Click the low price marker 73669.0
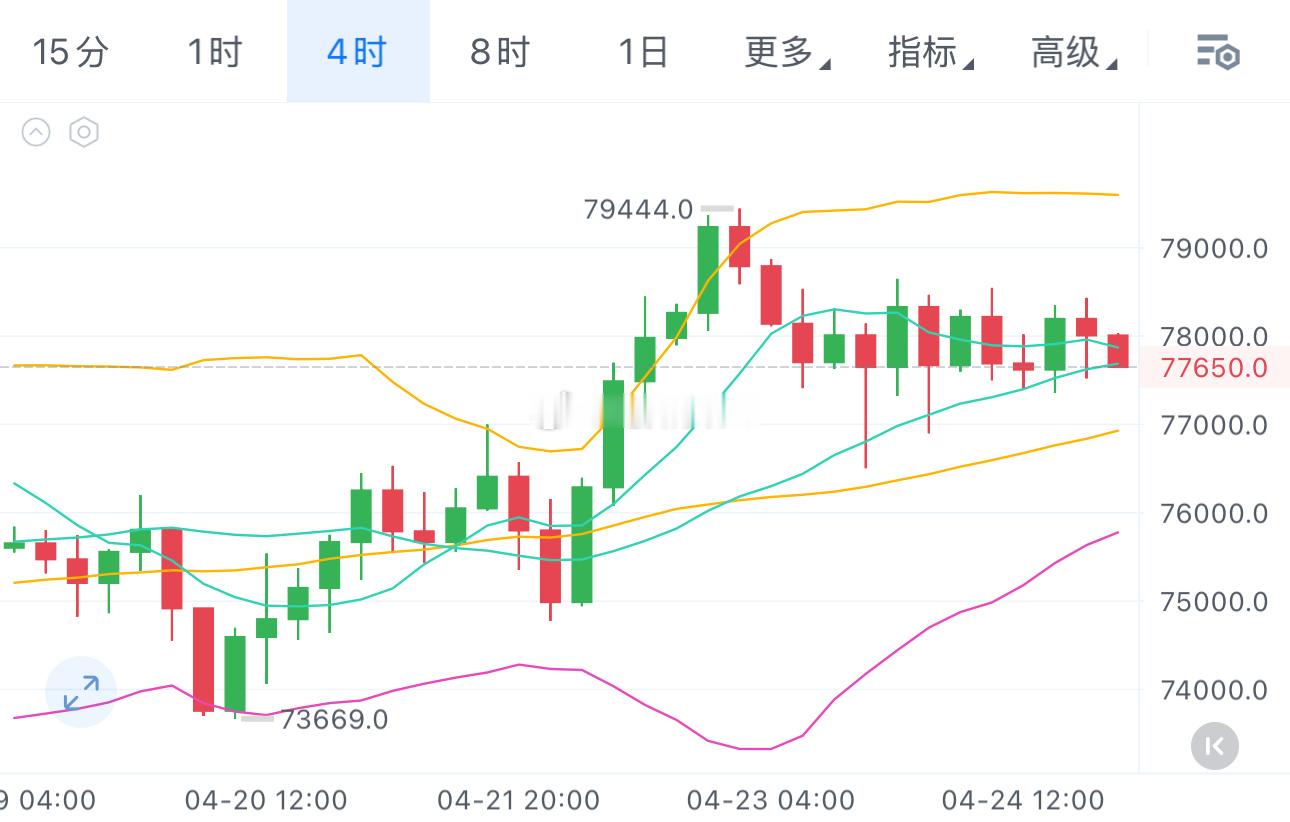The width and height of the screenshot is (1290, 822). pyautogui.click(x=336, y=719)
